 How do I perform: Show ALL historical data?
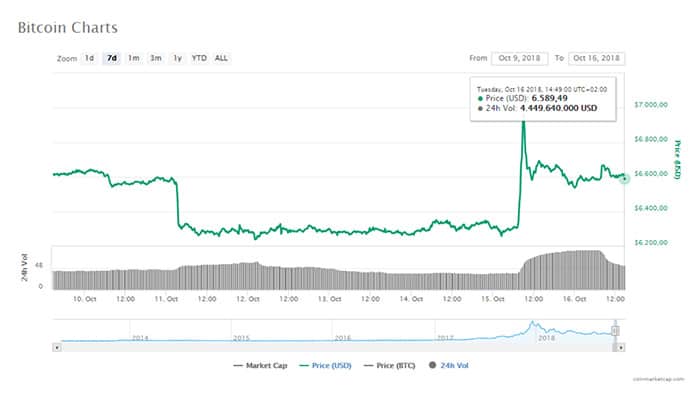pos(221,58)
